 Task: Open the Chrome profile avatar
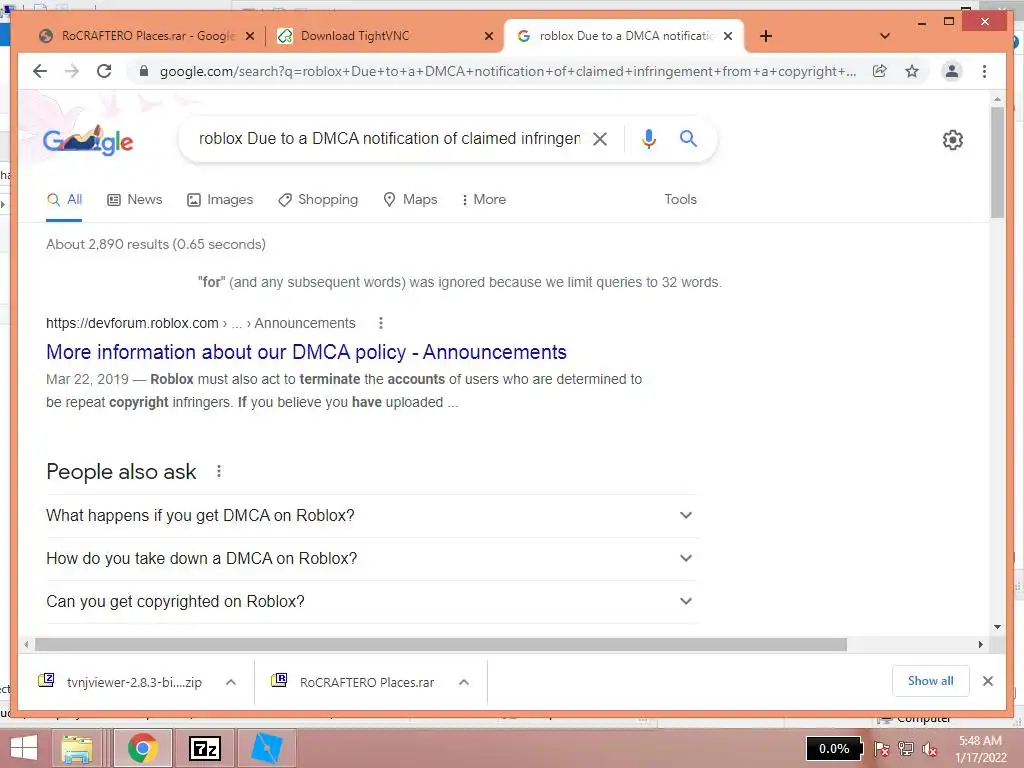[x=952, y=71]
